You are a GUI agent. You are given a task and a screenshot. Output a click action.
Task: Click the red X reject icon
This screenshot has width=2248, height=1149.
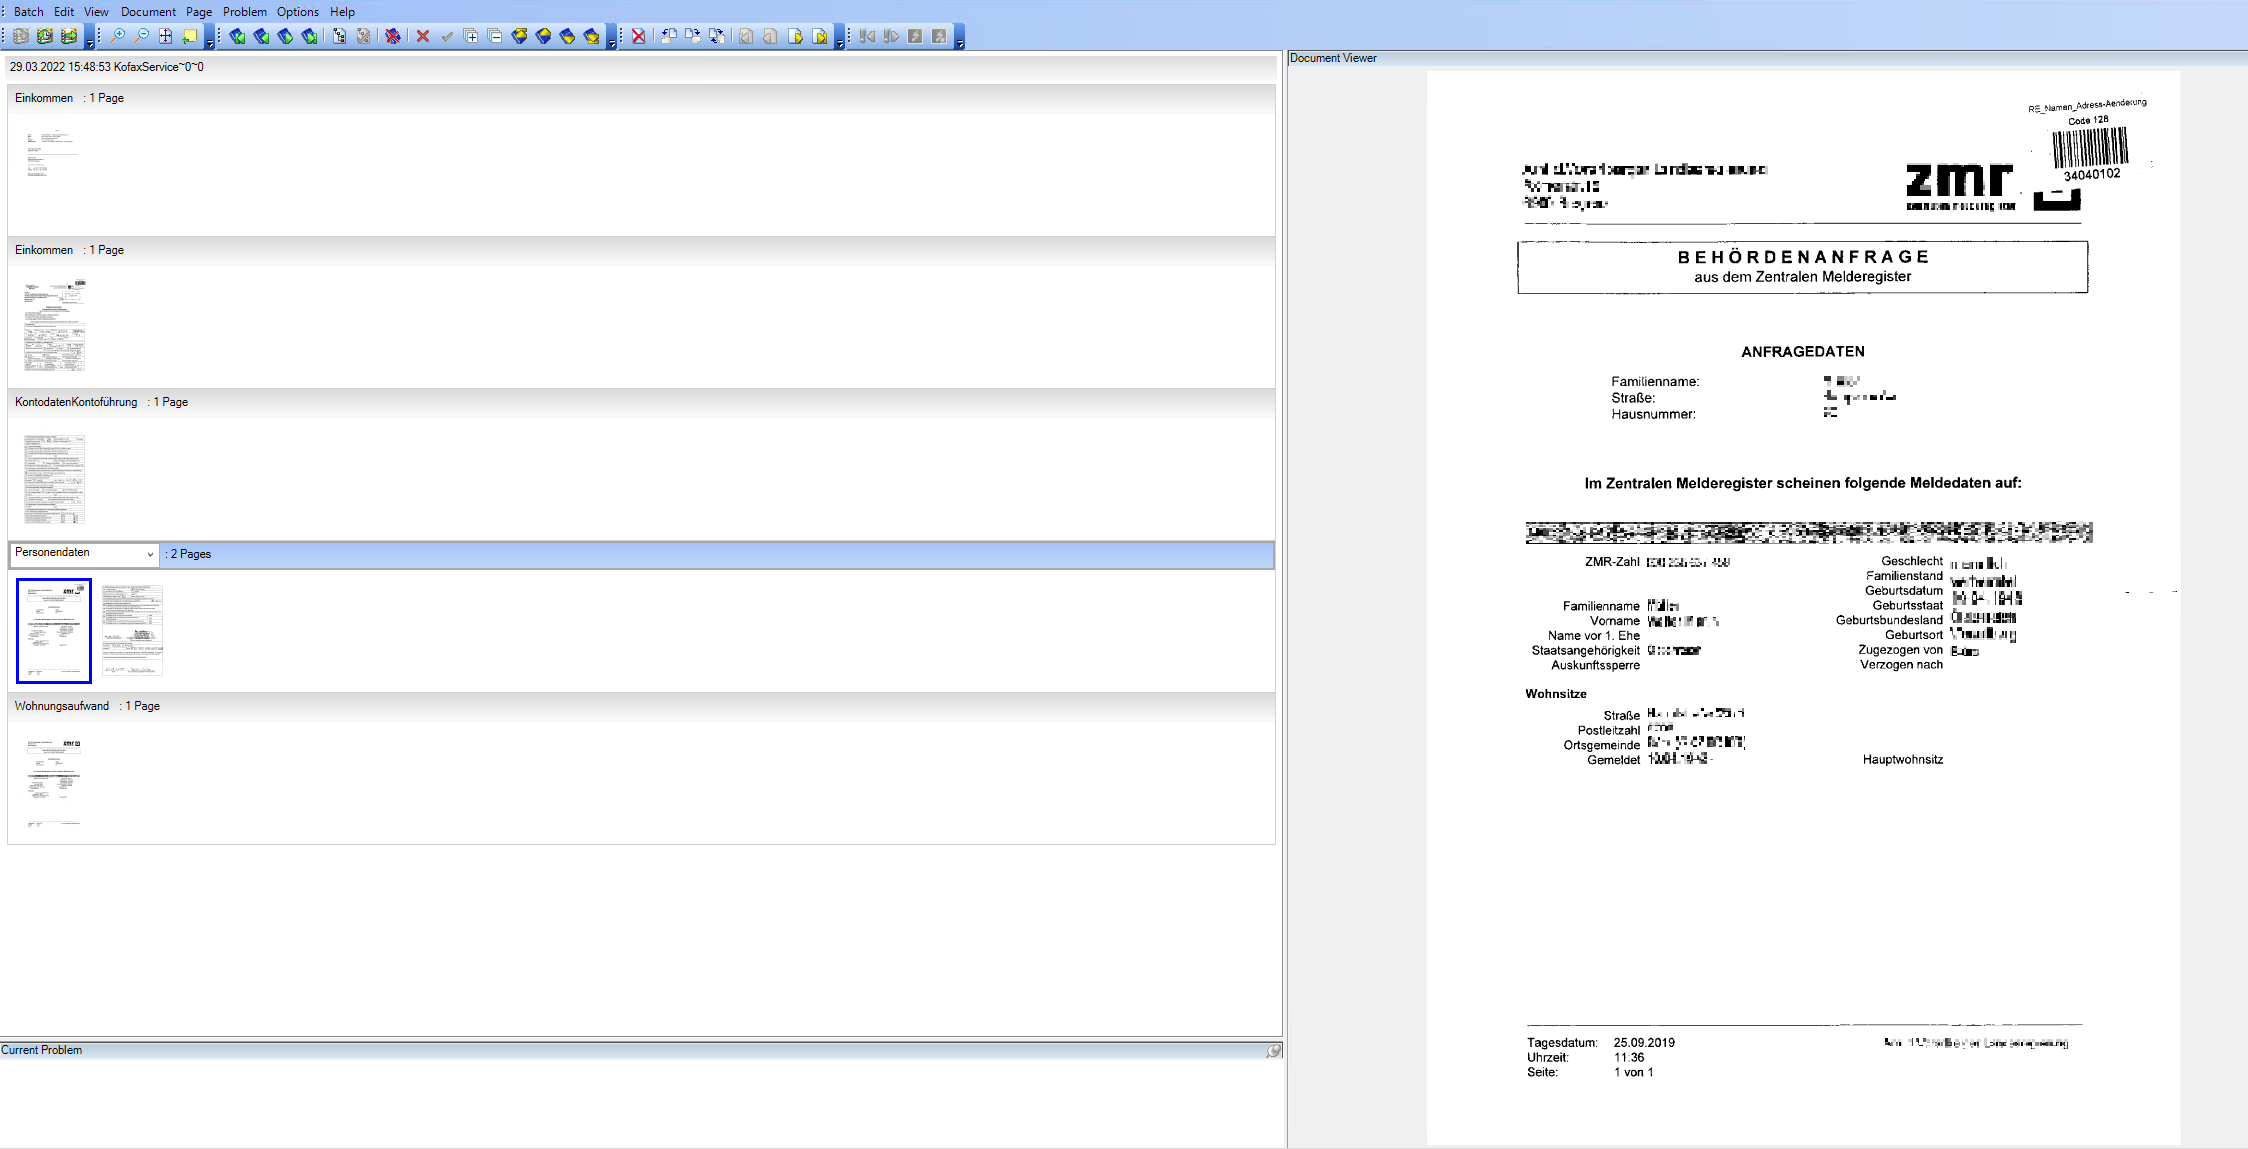click(423, 36)
